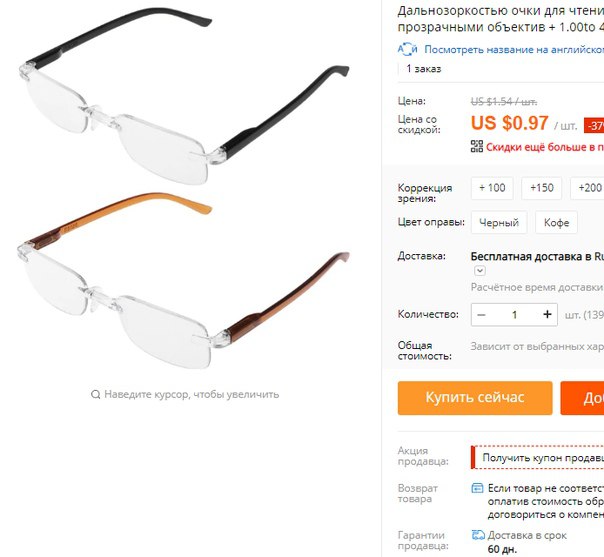604x557 pixels.
Task: Click the quantity input field
Action: point(514,315)
